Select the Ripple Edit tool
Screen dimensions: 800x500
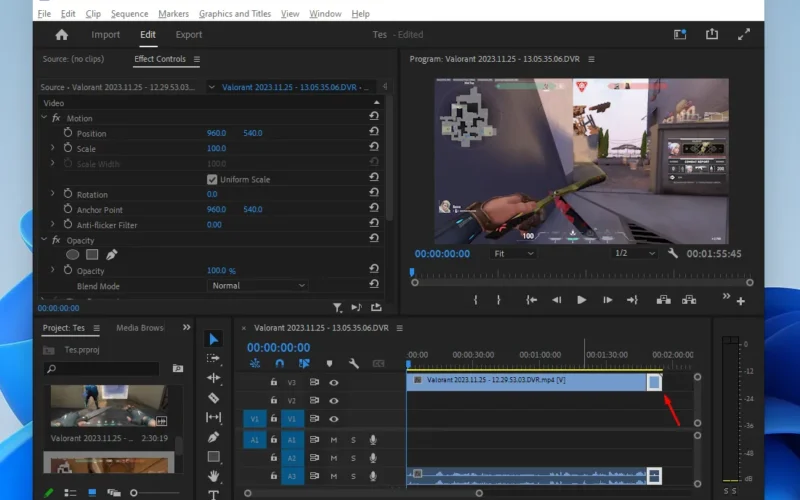pyautogui.click(x=214, y=378)
